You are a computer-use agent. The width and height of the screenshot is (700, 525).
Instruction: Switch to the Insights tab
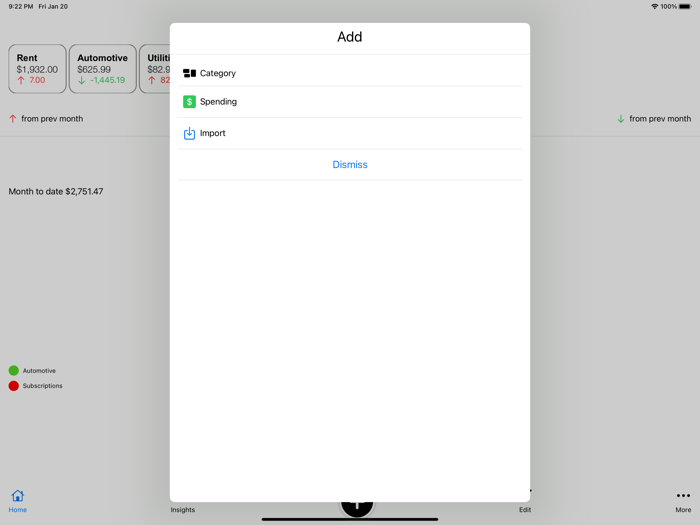(183, 509)
